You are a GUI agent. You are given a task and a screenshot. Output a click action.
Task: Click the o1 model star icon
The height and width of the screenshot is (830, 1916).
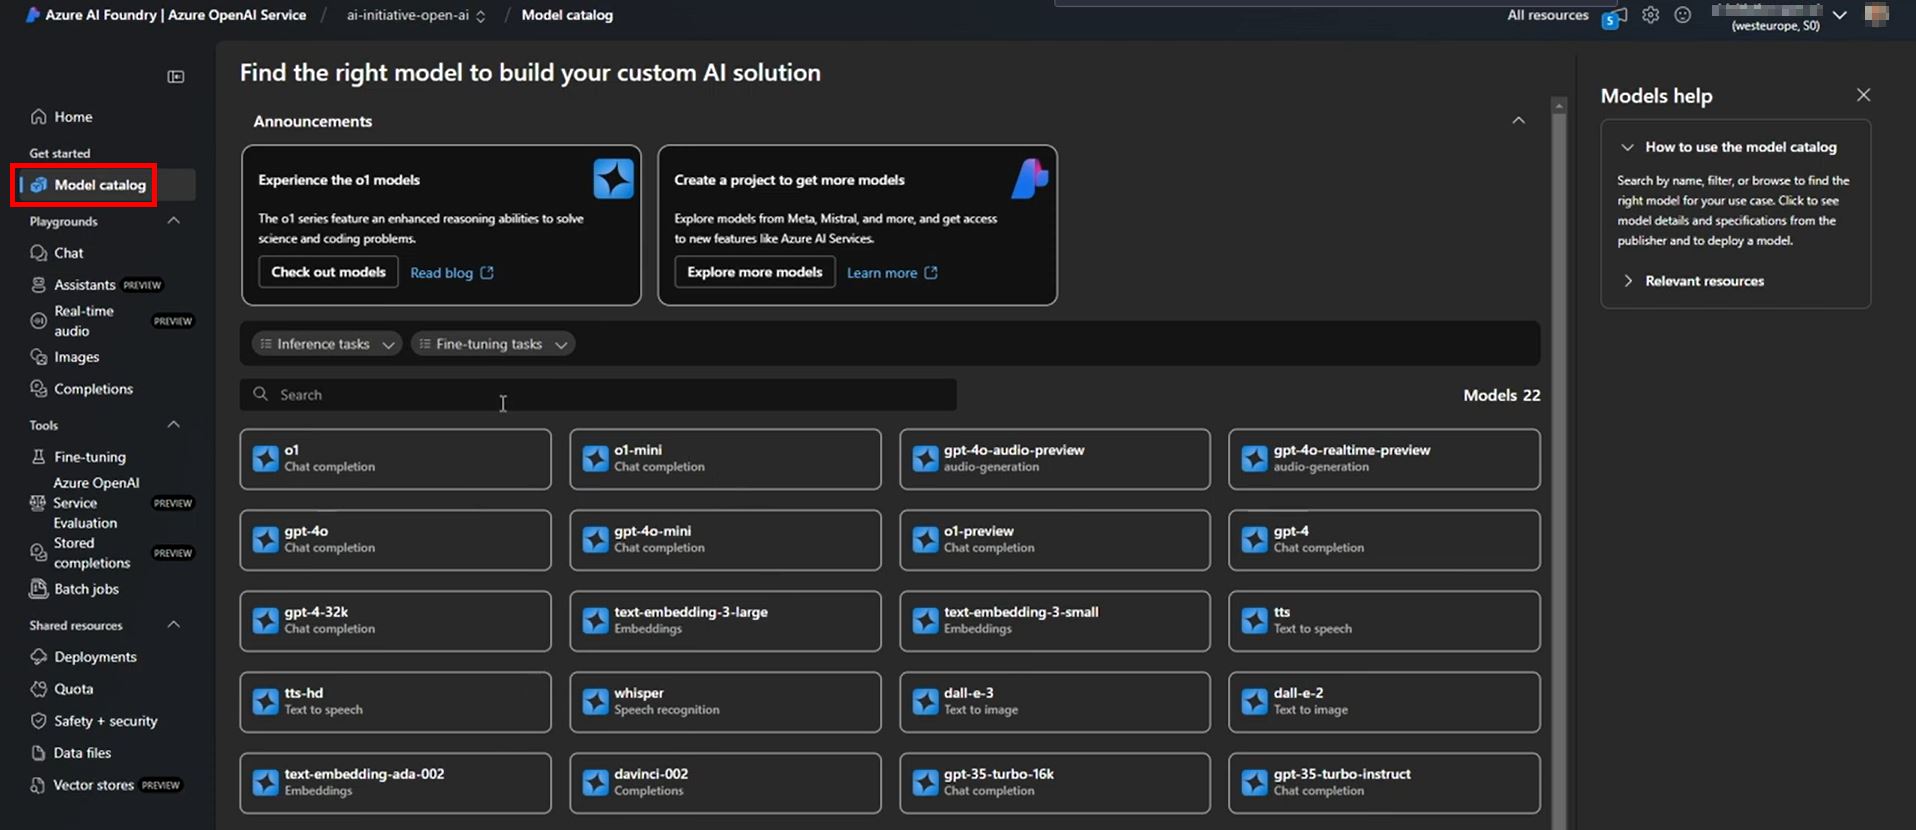266,459
